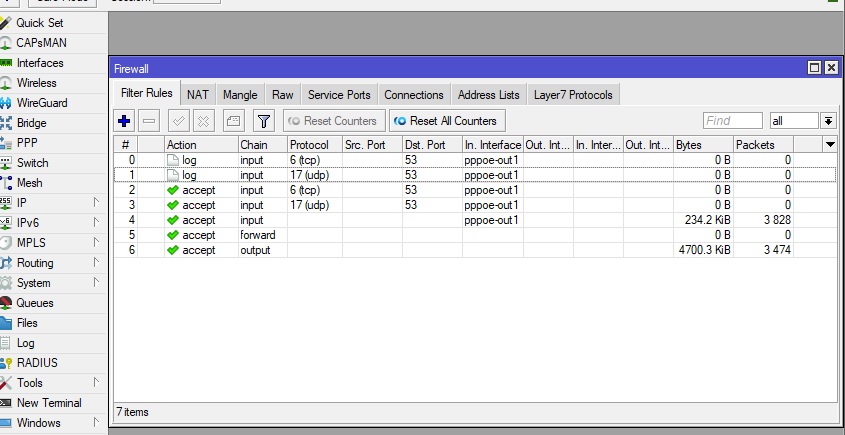Open CAPsMAN in the sidebar
This screenshot has width=845, height=435.
pos(41,43)
